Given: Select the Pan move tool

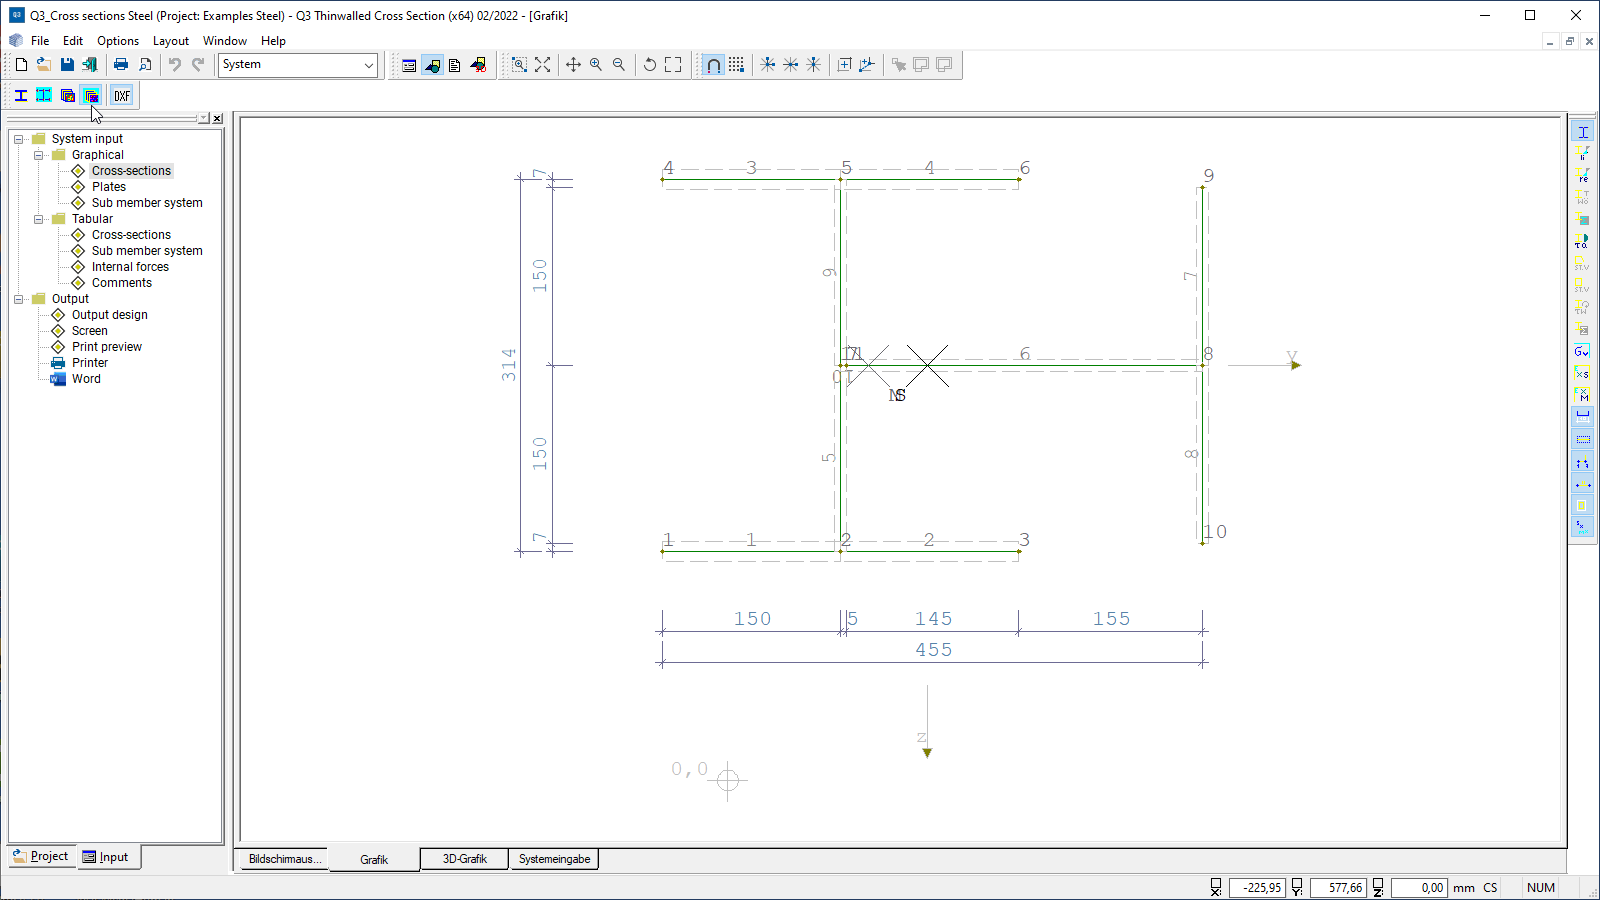Looking at the screenshot, I should (x=573, y=64).
